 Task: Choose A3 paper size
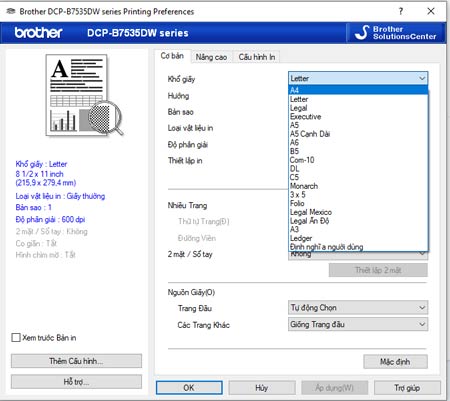point(358,229)
